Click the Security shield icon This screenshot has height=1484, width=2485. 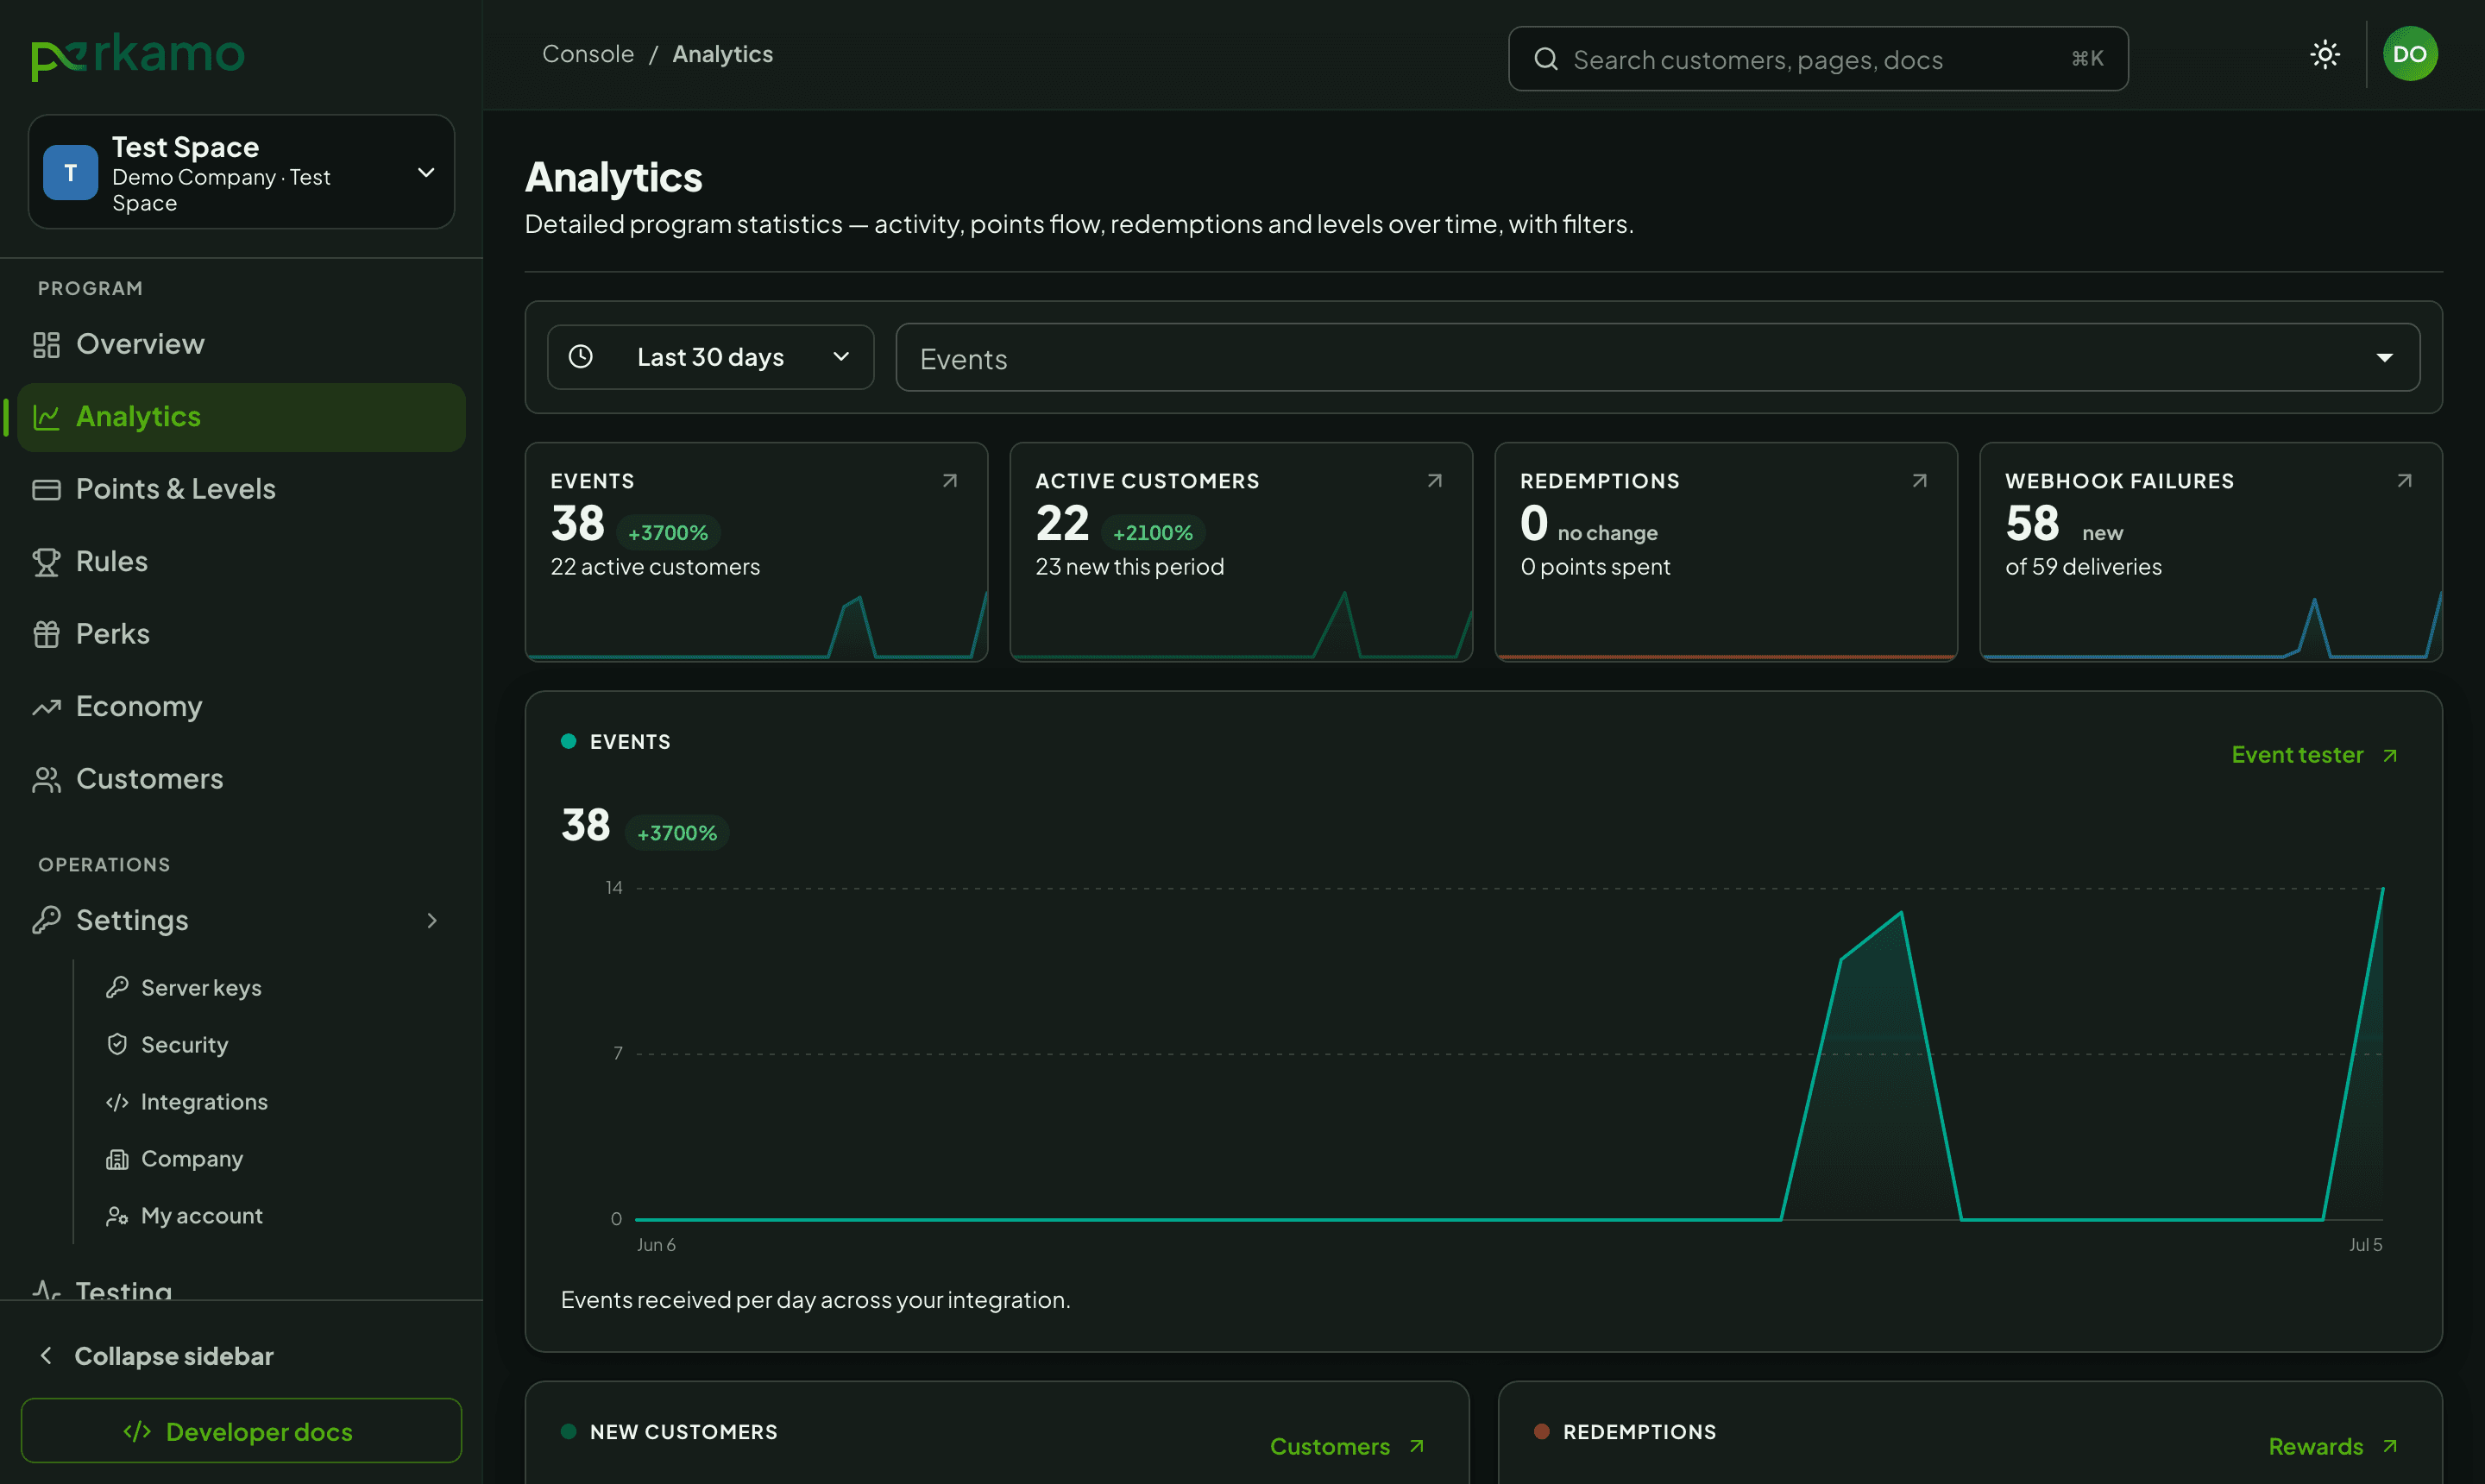click(x=117, y=1045)
